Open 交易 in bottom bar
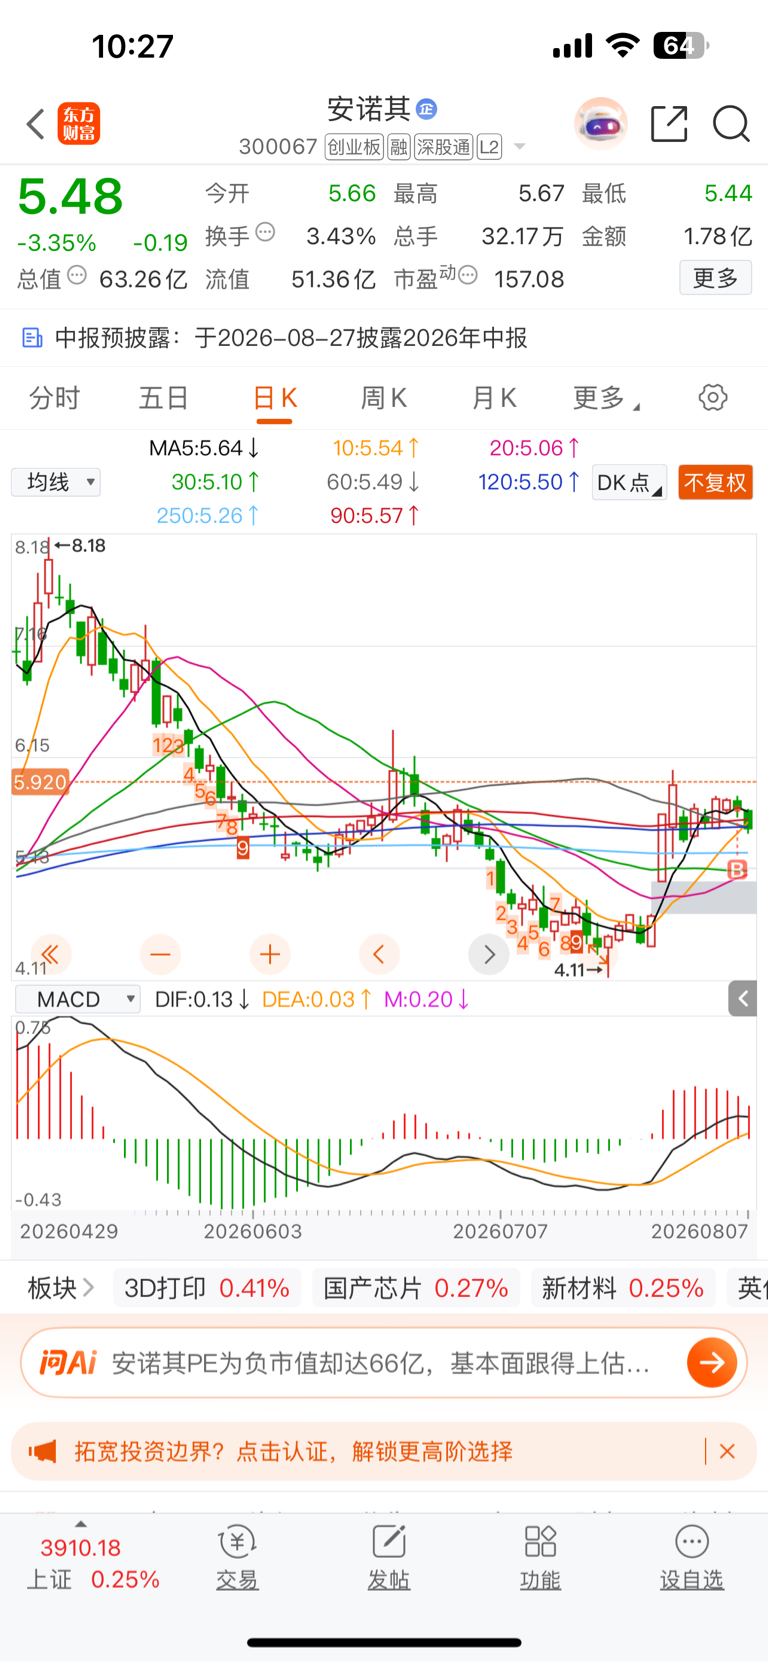This screenshot has height=1662, width=768. pyautogui.click(x=237, y=1558)
